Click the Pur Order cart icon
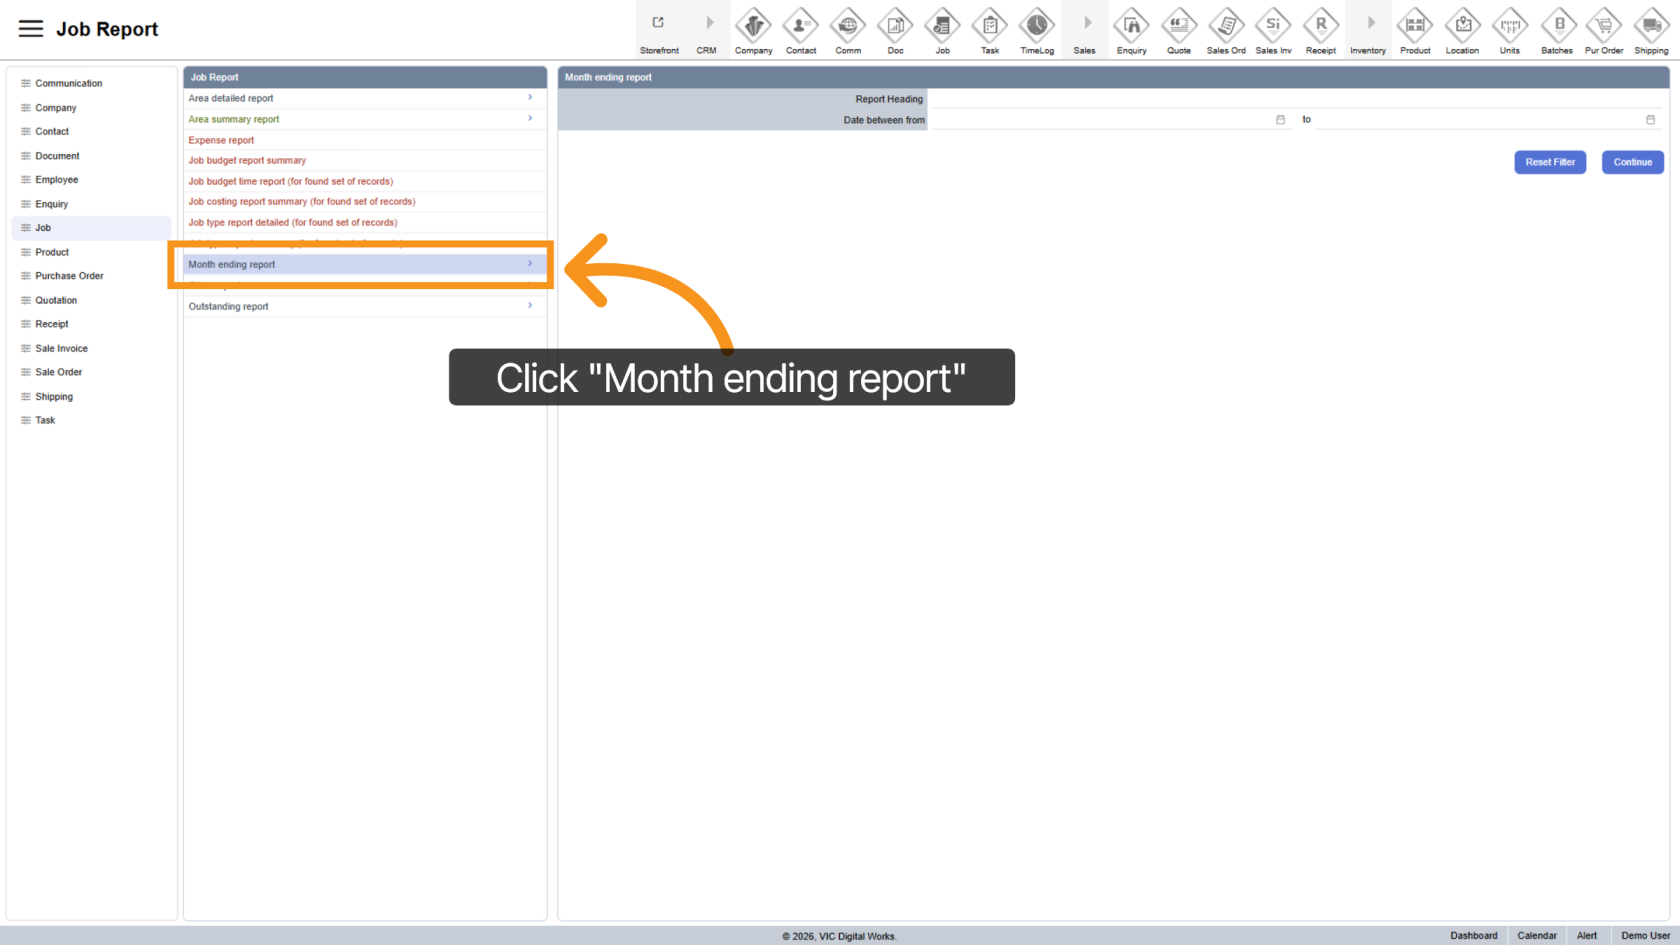The width and height of the screenshot is (1680, 945). 1604,26
